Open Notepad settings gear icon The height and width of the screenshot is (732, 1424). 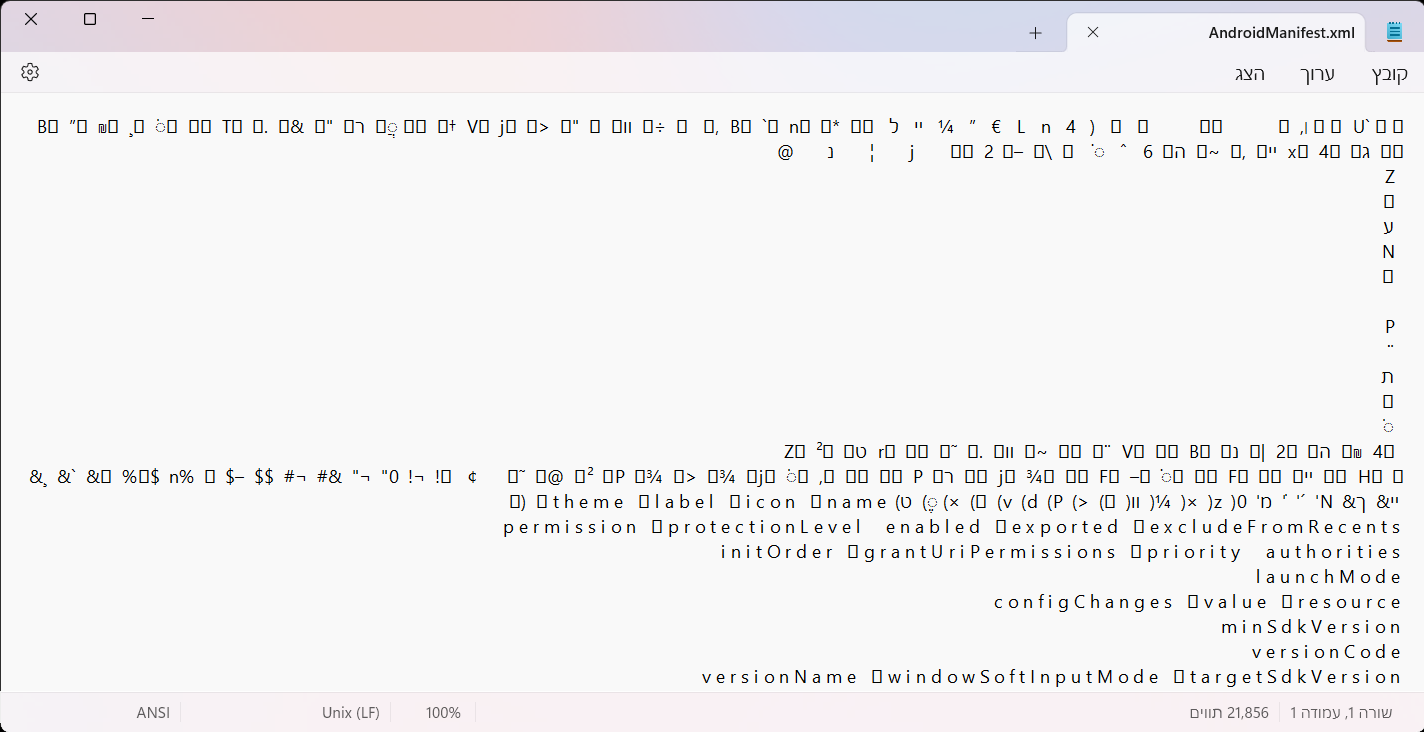[30, 72]
